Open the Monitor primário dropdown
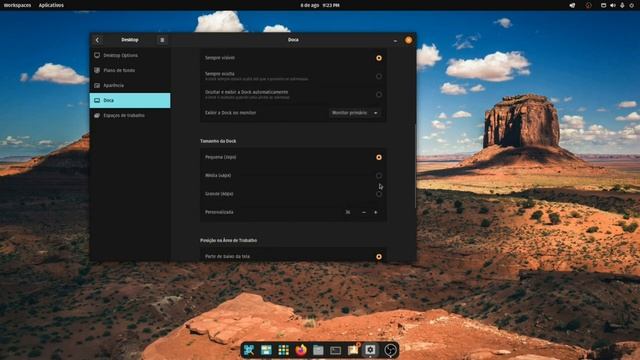The image size is (640, 360). [x=355, y=113]
